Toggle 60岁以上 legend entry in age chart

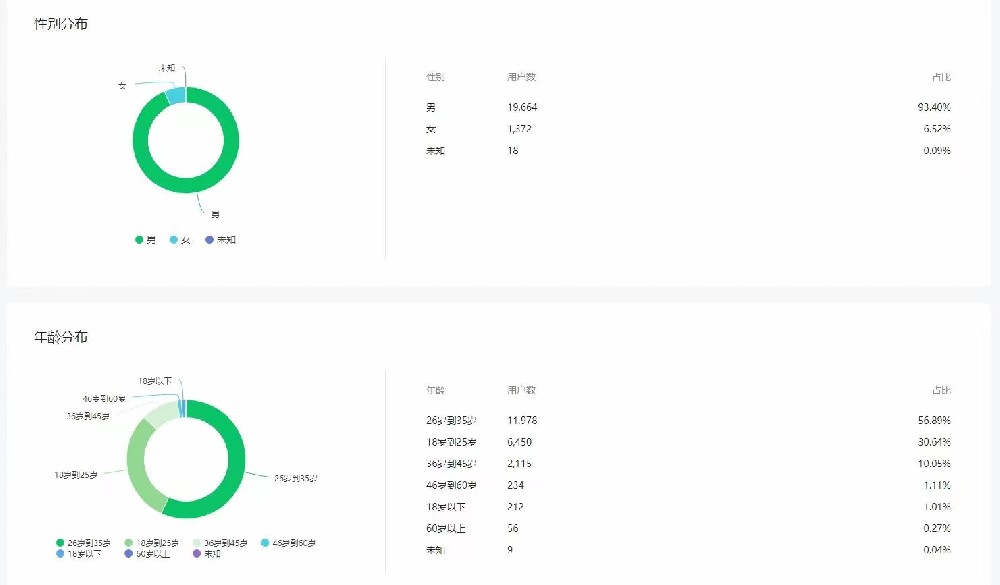pos(147,554)
